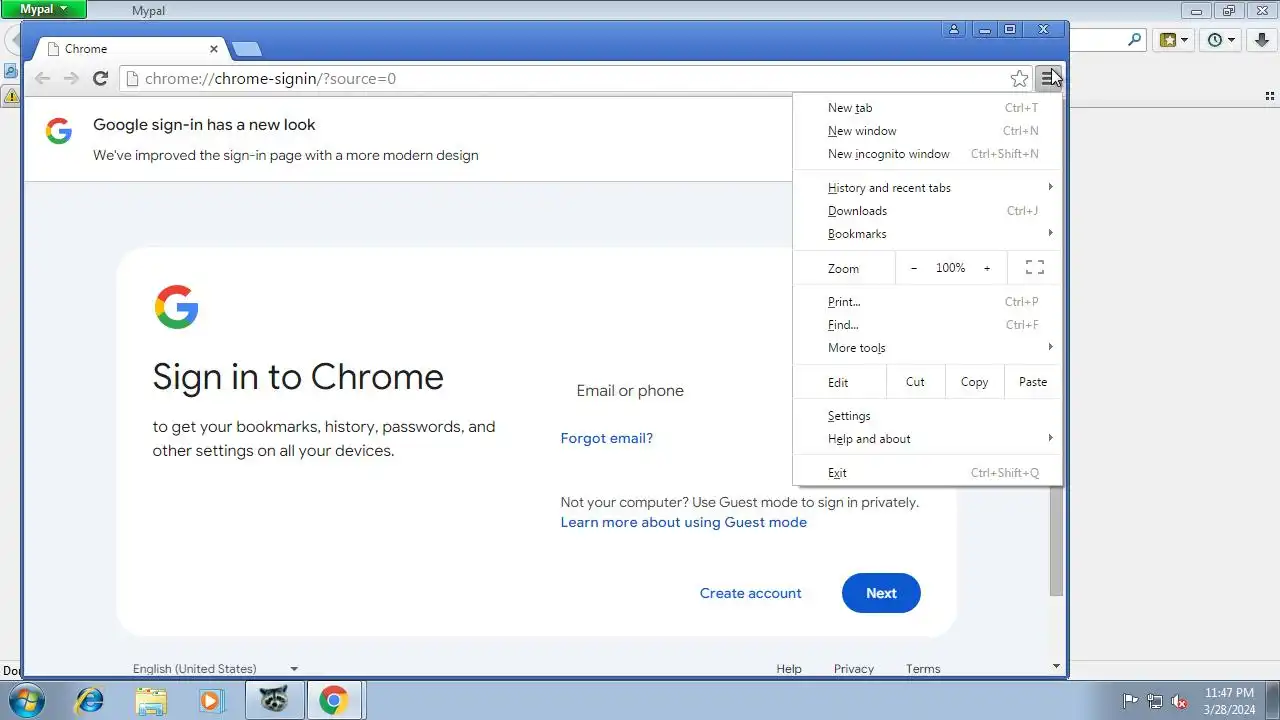The image size is (1280, 720).
Task: Click Paste in the Edit row
Action: (1033, 381)
